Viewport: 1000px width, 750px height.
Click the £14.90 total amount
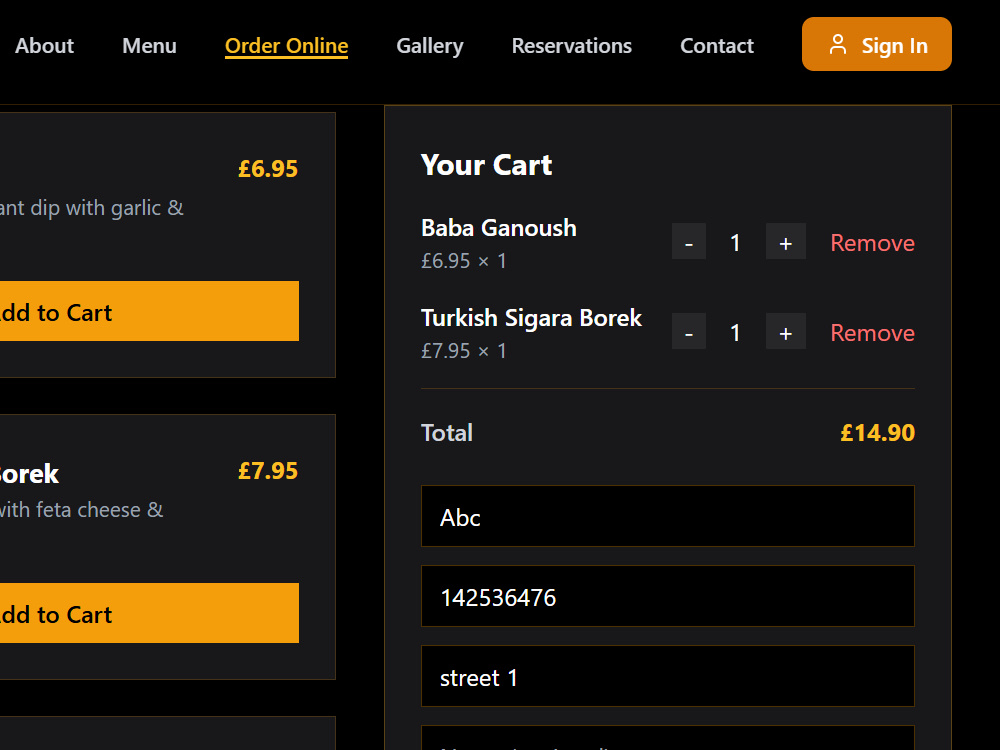tap(878, 433)
